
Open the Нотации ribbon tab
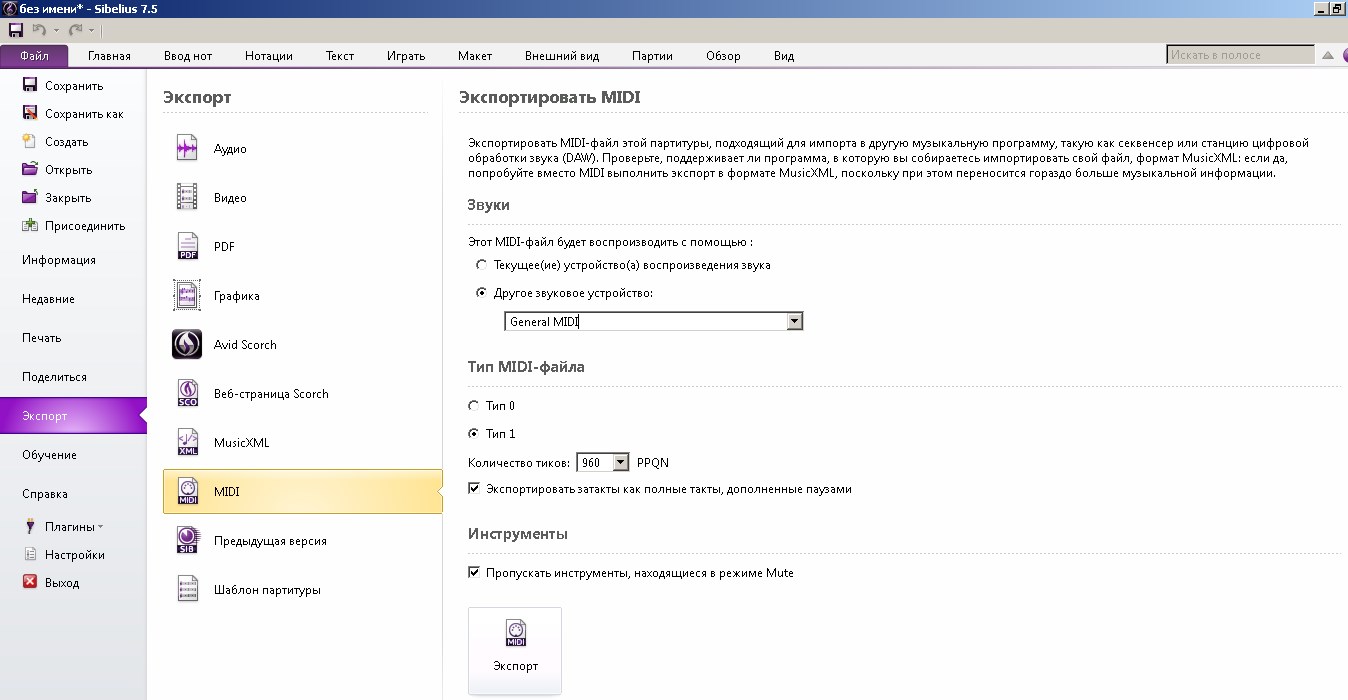pyautogui.click(x=269, y=56)
